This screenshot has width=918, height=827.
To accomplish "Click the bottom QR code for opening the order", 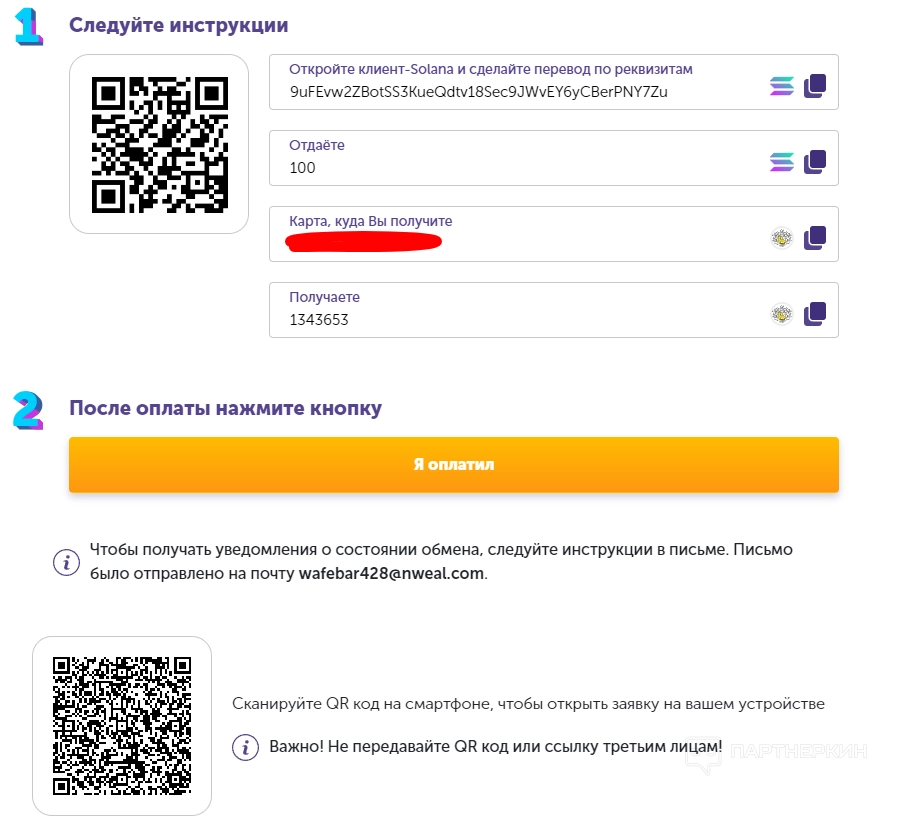I will tap(122, 726).
